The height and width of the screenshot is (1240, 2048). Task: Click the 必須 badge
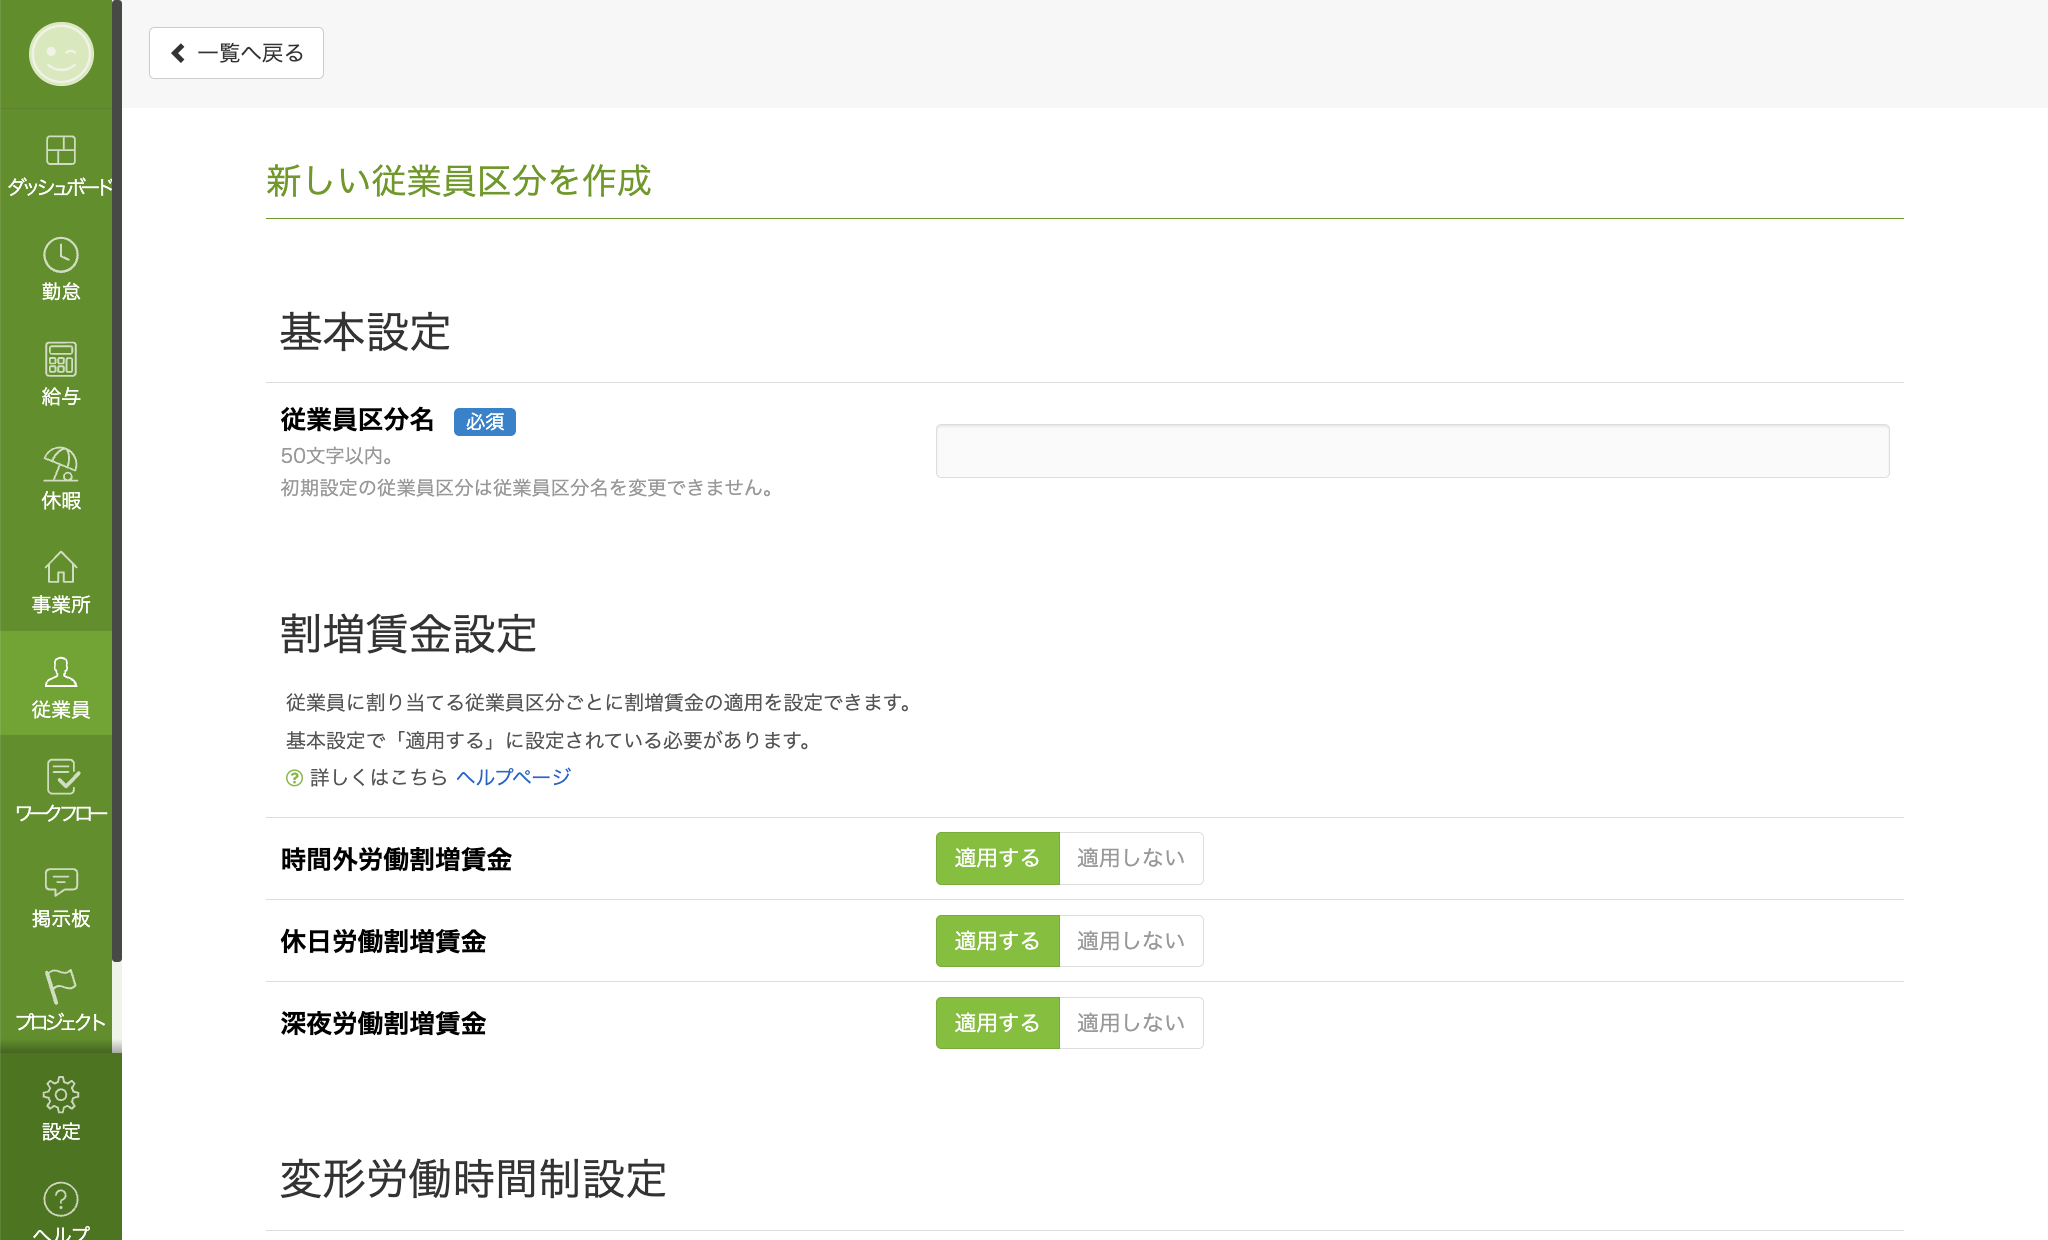(485, 422)
